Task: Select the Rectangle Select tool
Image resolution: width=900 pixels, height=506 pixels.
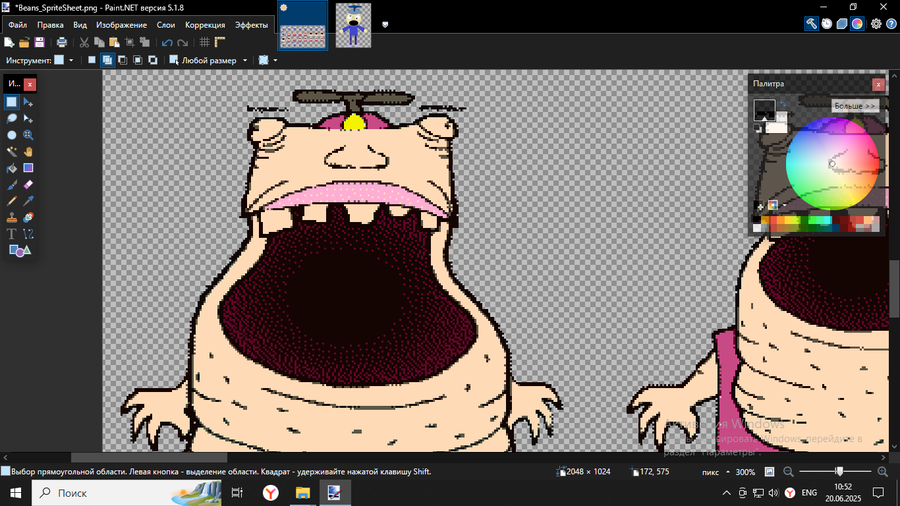Action: point(11,102)
